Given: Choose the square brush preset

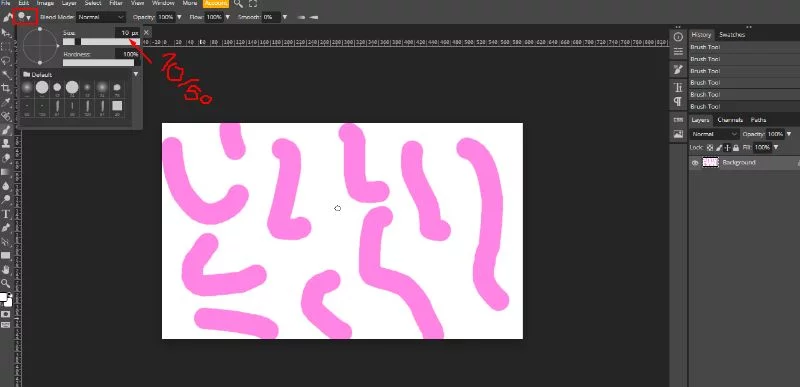Looking at the screenshot, I should click(117, 106).
